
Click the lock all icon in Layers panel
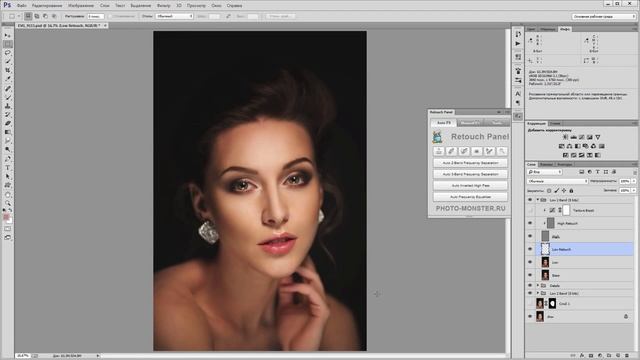click(571, 191)
